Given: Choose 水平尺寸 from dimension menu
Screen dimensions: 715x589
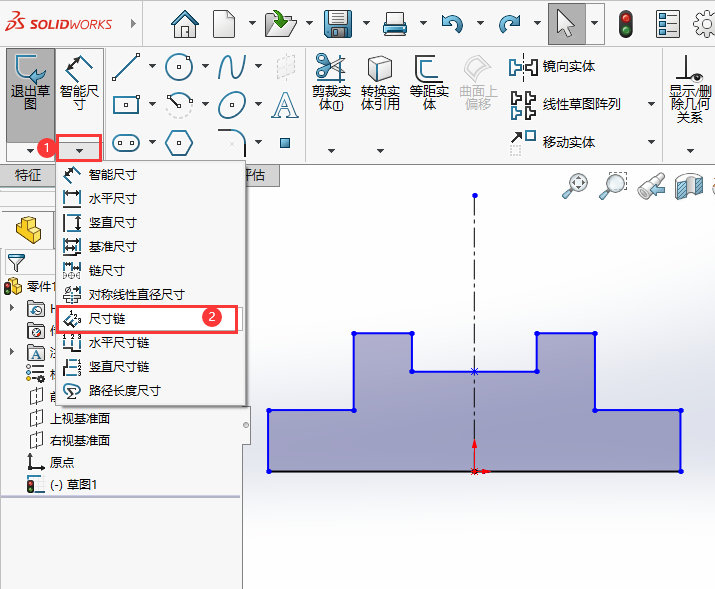Looking at the screenshot, I should 150,198.
